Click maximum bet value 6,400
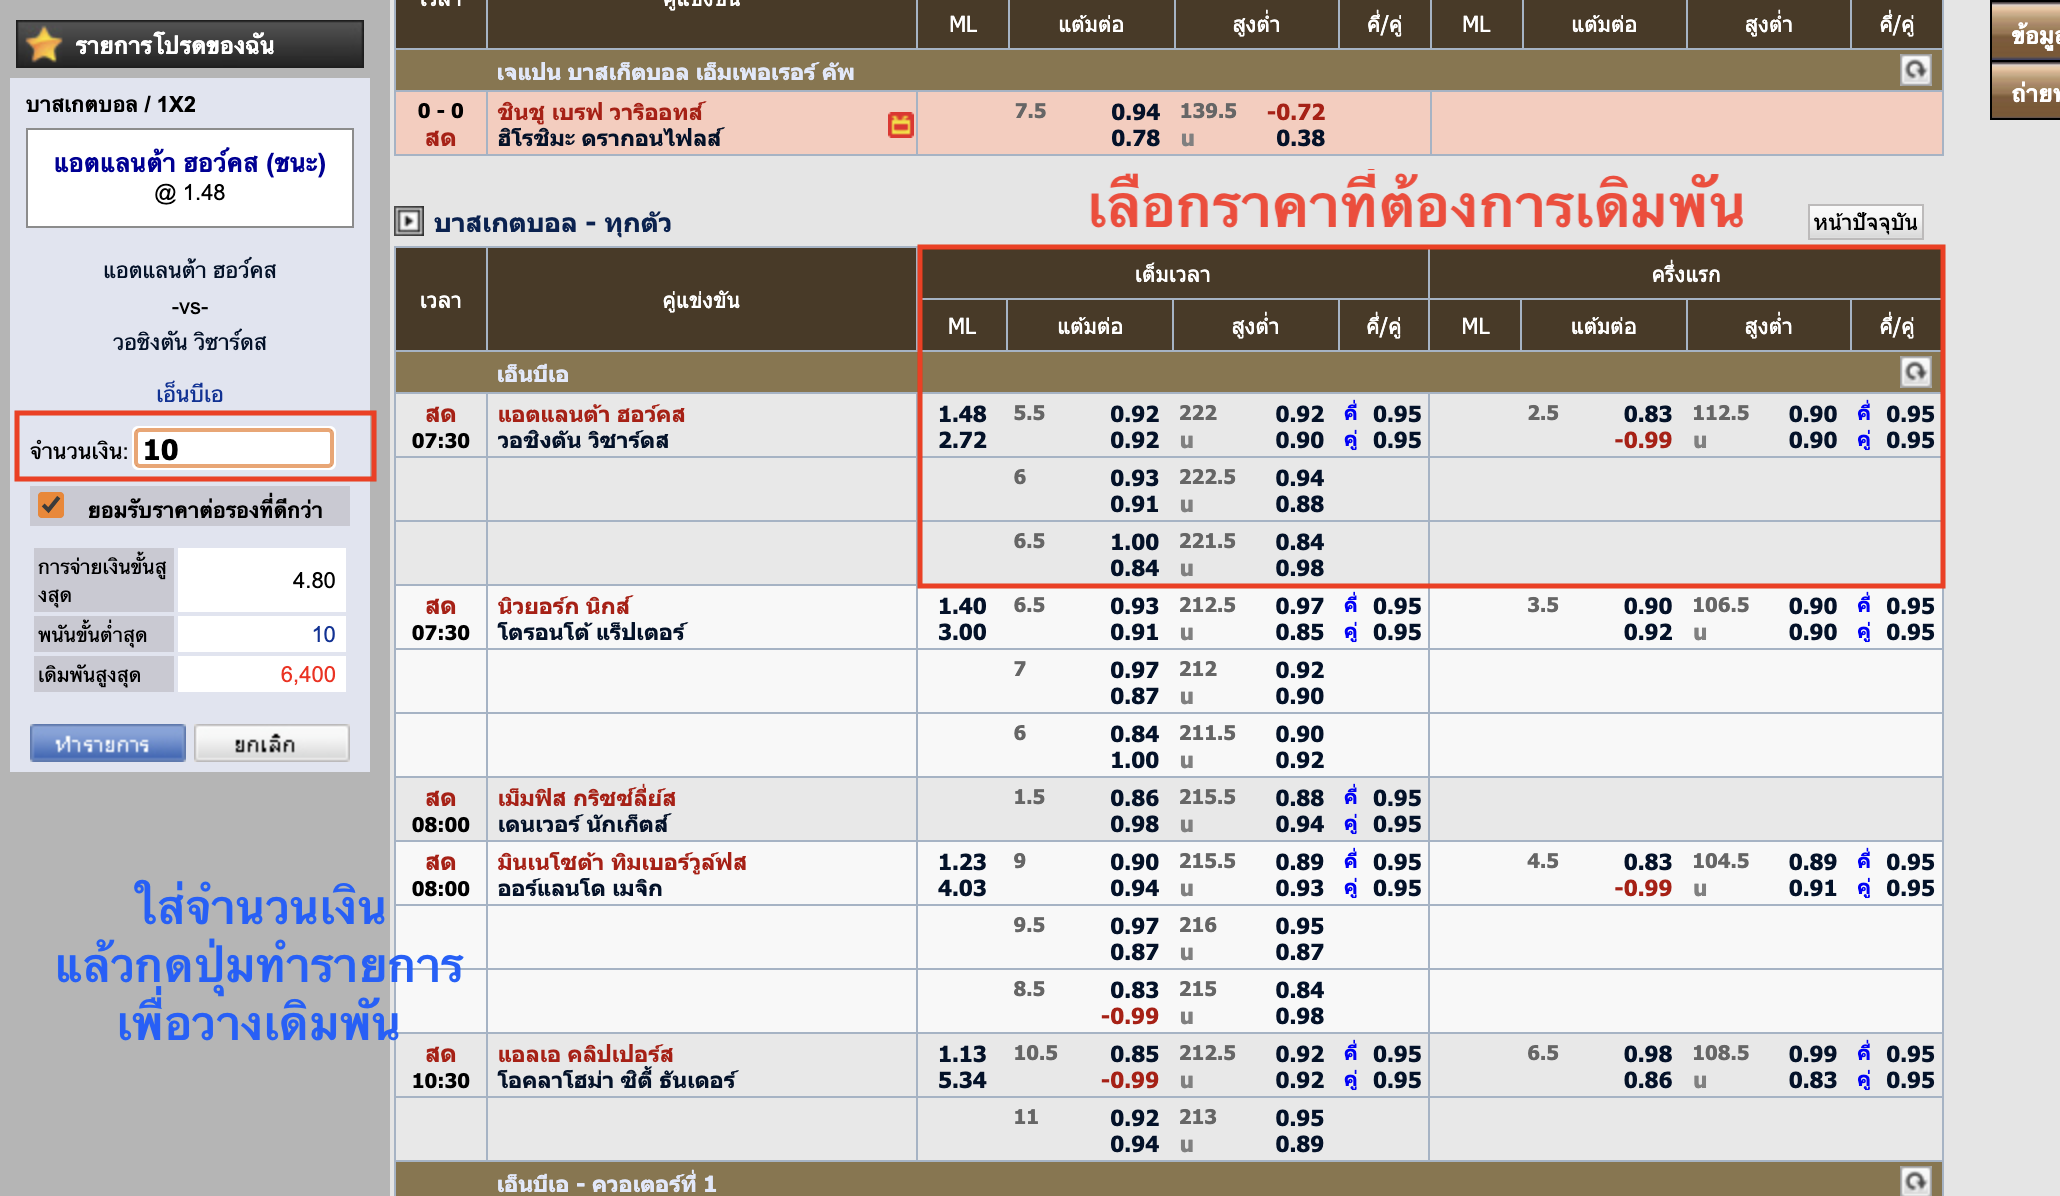The width and height of the screenshot is (2060, 1196). point(307,675)
